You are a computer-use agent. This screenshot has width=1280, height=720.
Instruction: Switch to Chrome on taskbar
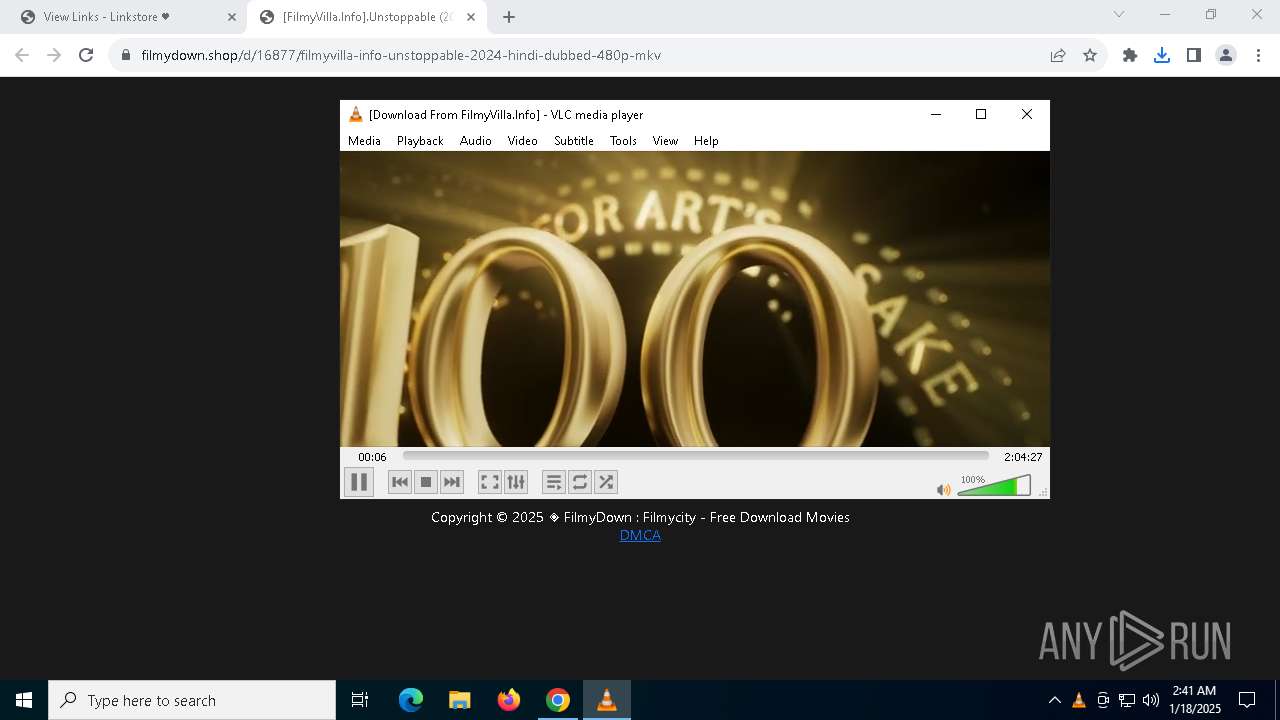[558, 700]
